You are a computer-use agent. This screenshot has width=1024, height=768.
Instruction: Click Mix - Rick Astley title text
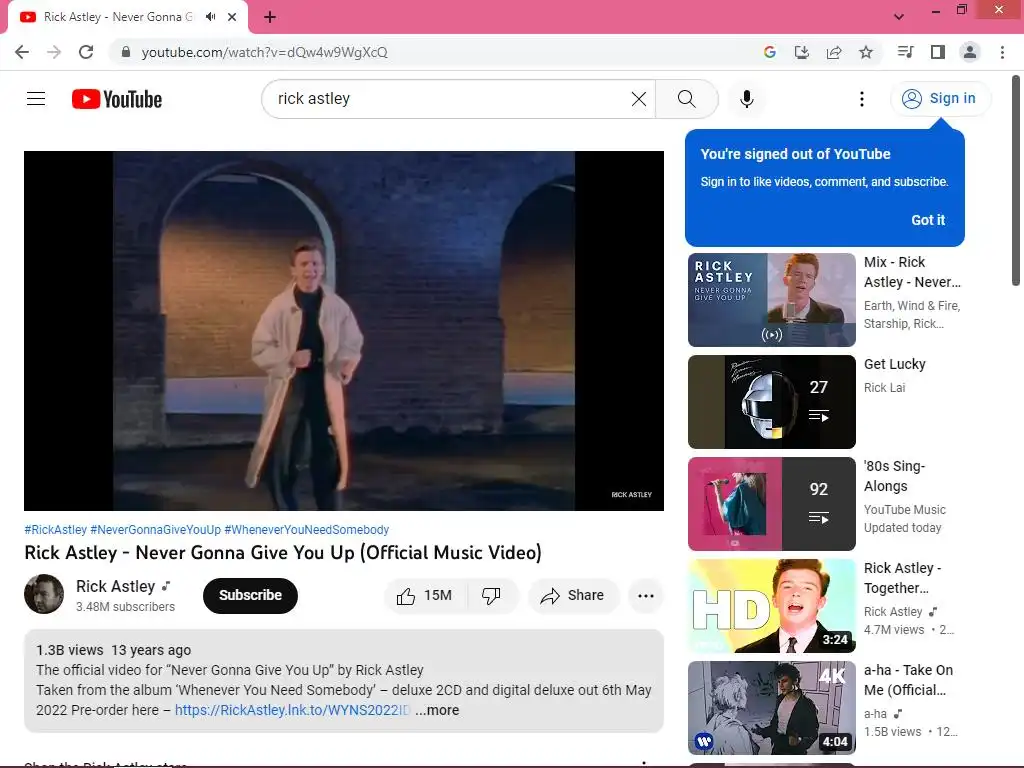pyautogui.click(x=912, y=272)
